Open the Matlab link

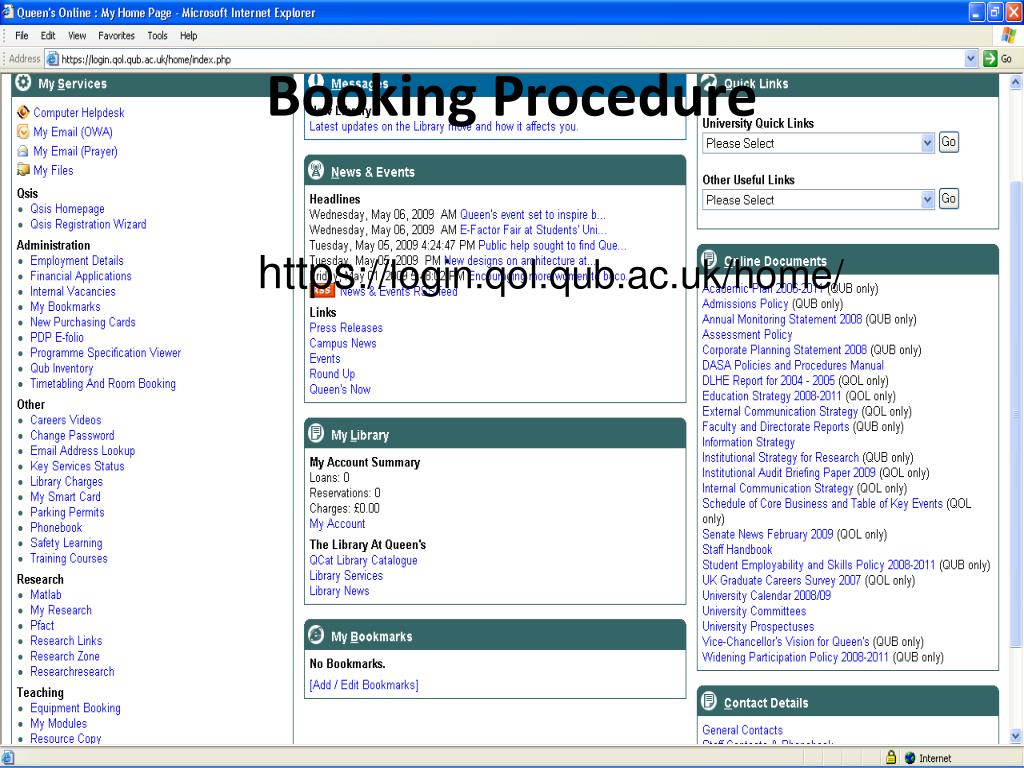(x=46, y=595)
